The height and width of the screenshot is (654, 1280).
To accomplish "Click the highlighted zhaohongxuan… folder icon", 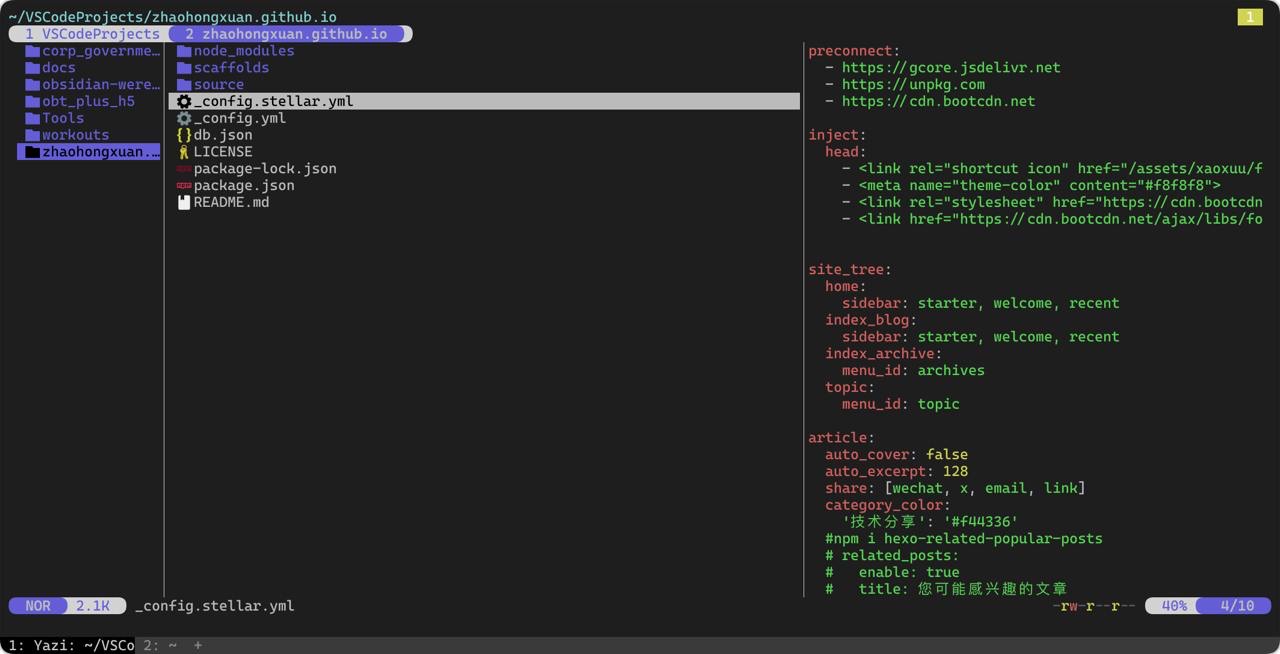I will coord(32,152).
